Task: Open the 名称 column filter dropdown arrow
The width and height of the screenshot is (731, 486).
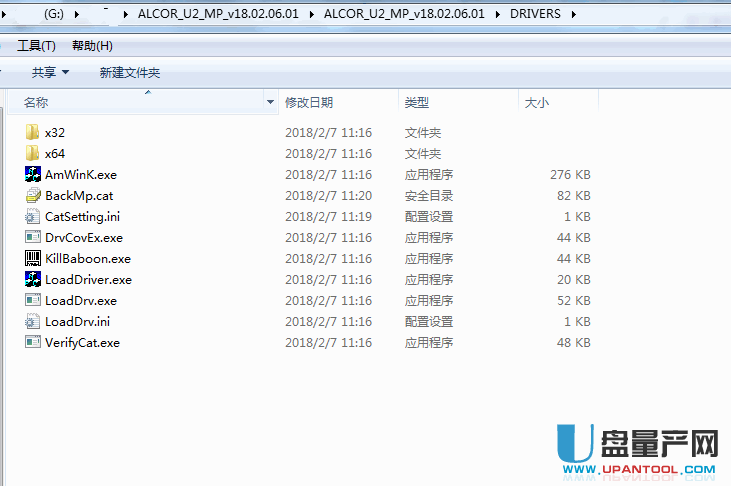Action: [271, 102]
